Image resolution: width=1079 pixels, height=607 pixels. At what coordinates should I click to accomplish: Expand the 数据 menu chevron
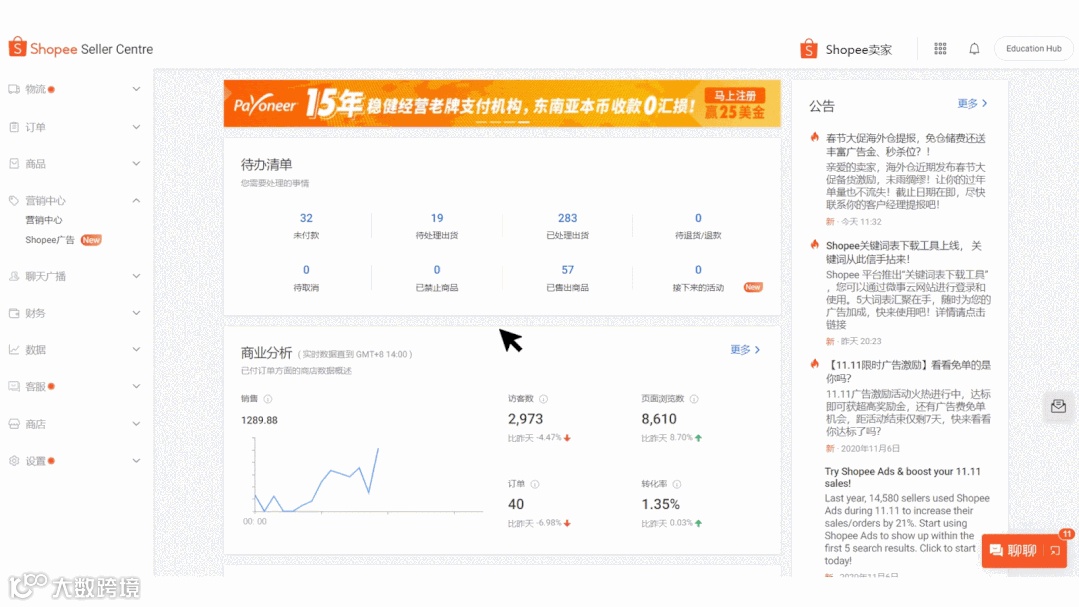[136, 349]
